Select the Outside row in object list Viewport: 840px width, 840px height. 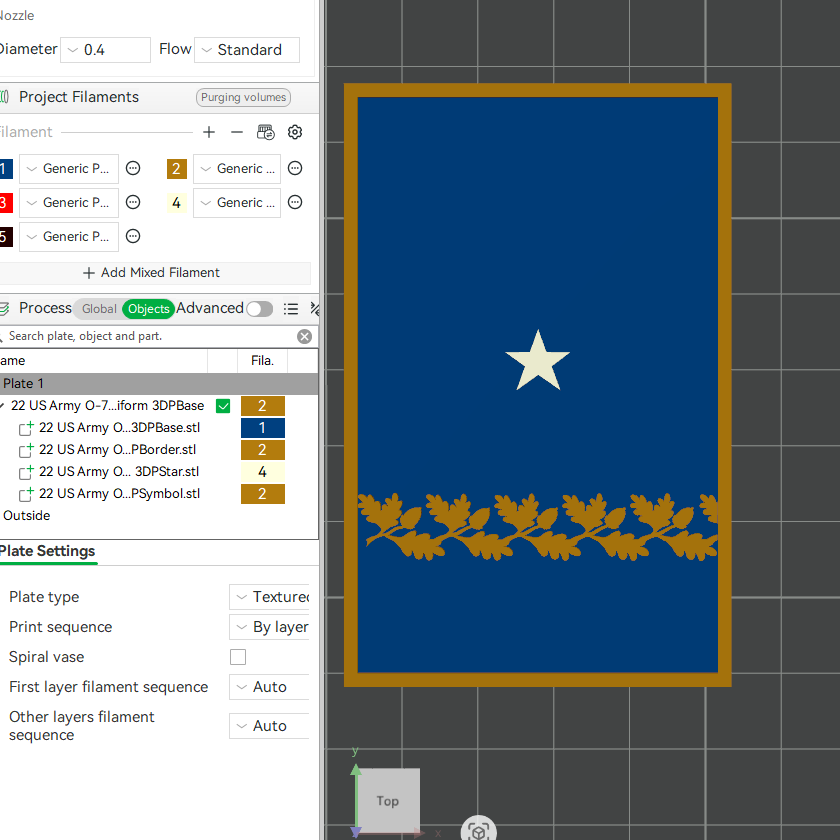point(159,515)
